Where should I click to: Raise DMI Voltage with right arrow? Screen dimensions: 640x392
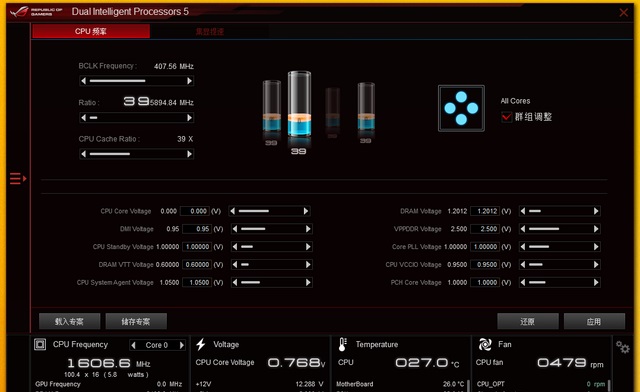(x=308, y=229)
